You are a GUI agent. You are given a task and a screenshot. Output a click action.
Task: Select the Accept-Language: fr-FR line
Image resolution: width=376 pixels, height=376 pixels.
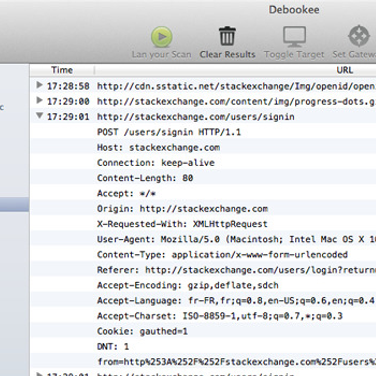[236, 301]
